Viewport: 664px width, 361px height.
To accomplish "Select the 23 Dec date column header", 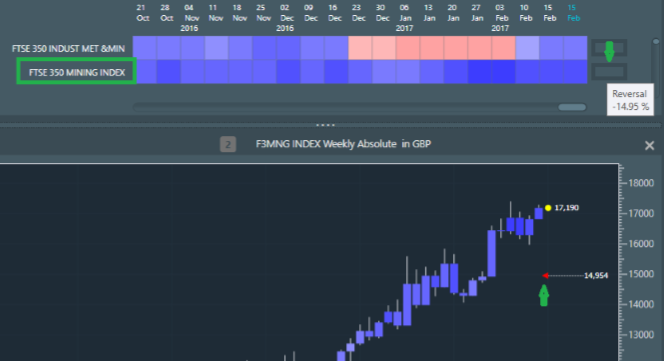I will tap(358, 13).
